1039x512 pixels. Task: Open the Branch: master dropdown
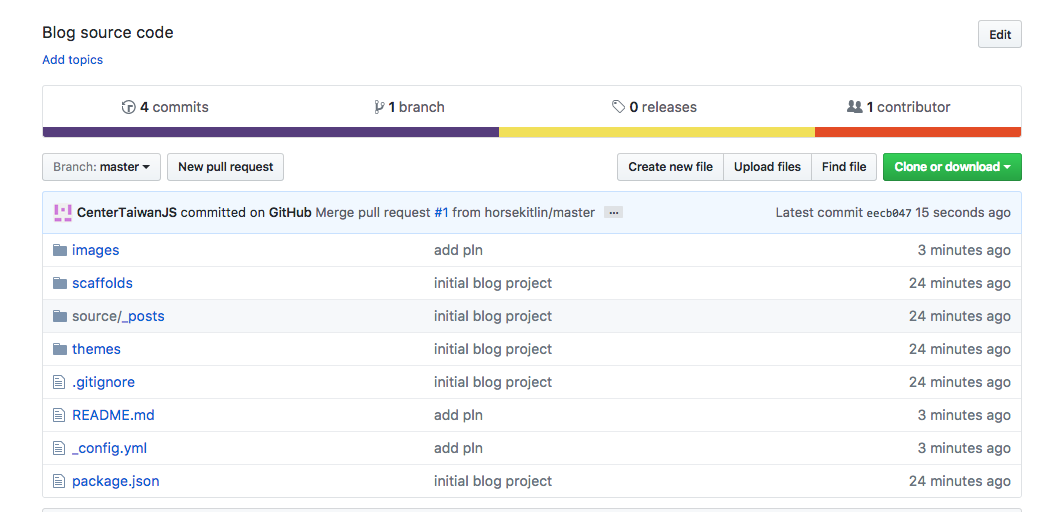[101, 167]
